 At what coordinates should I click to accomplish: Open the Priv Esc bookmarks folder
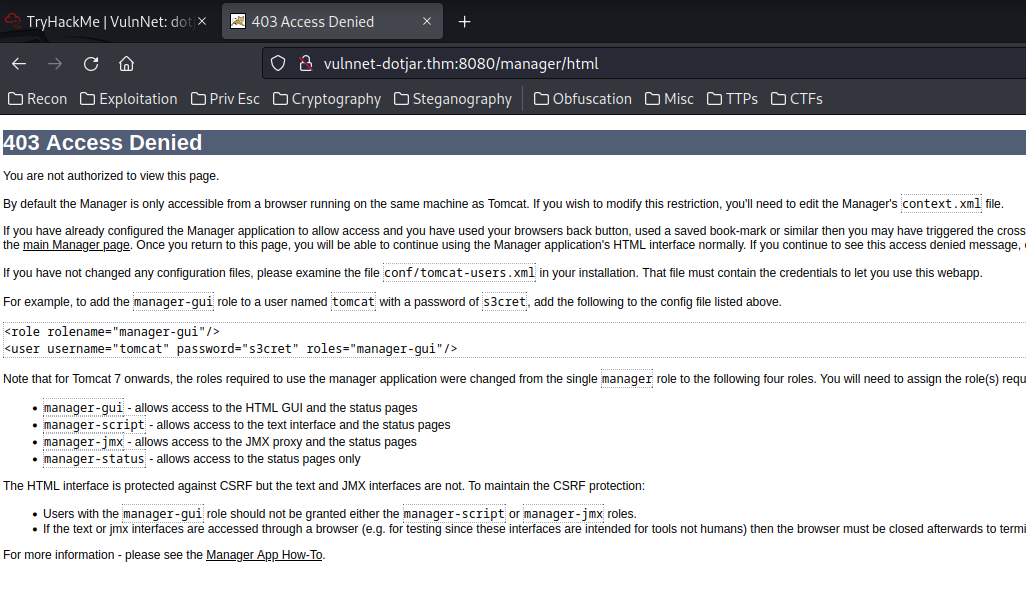click(225, 99)
